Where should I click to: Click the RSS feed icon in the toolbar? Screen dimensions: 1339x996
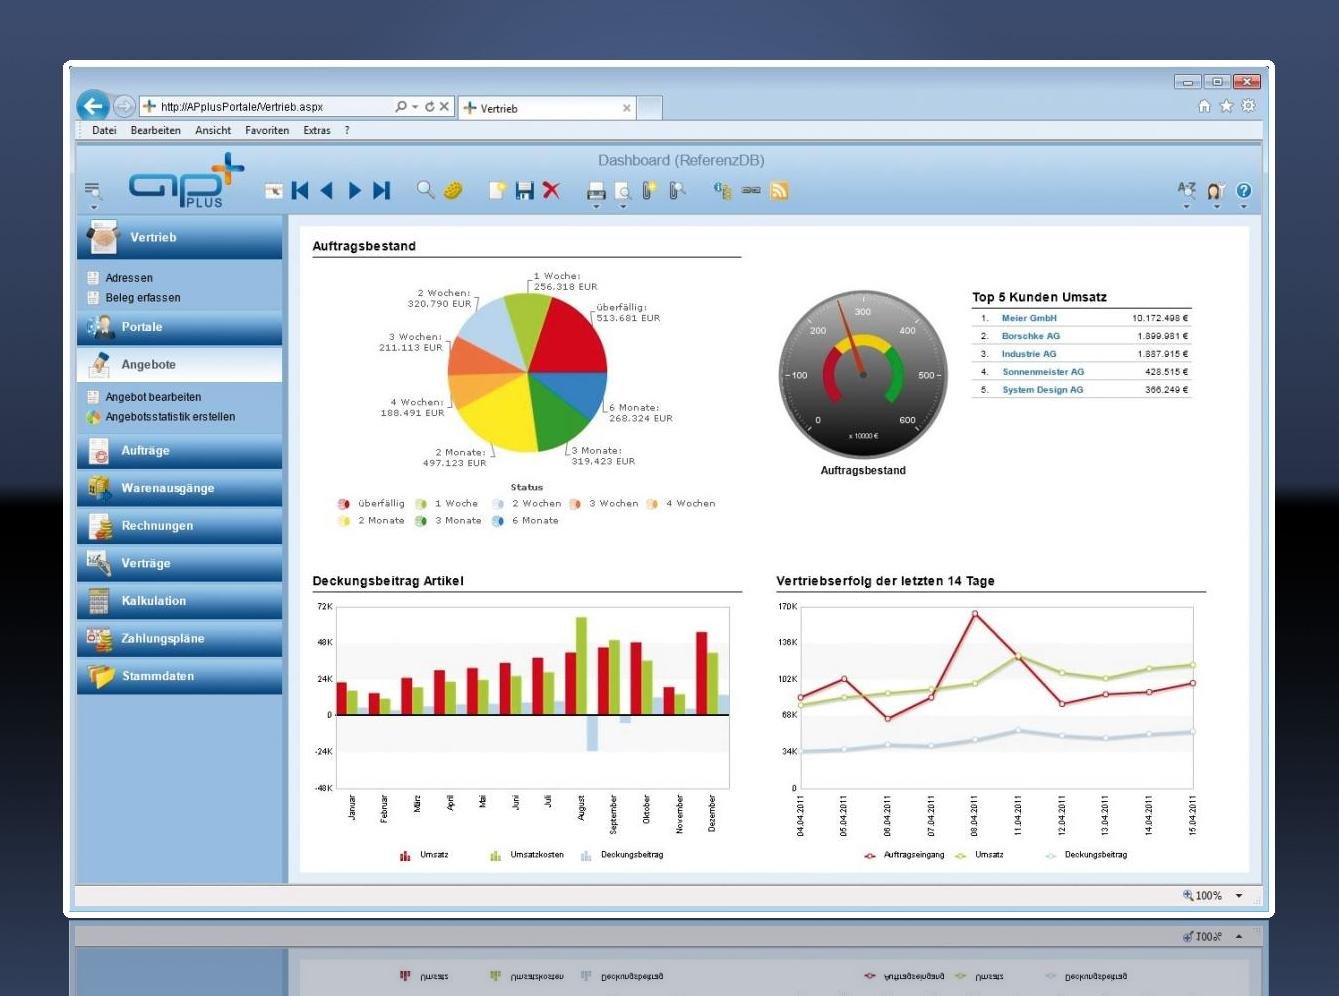780,190
